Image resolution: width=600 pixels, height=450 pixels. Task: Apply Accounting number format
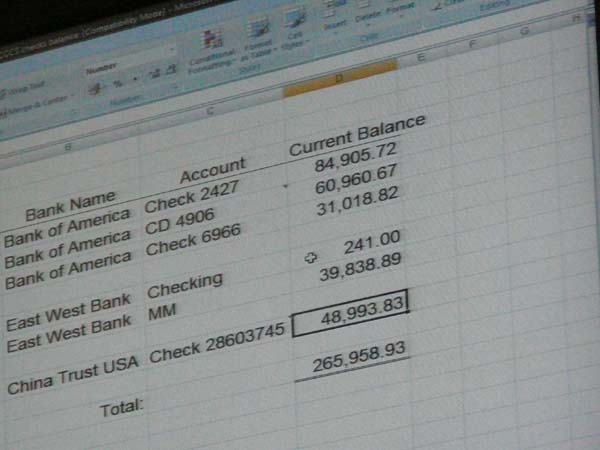[94, 90]
